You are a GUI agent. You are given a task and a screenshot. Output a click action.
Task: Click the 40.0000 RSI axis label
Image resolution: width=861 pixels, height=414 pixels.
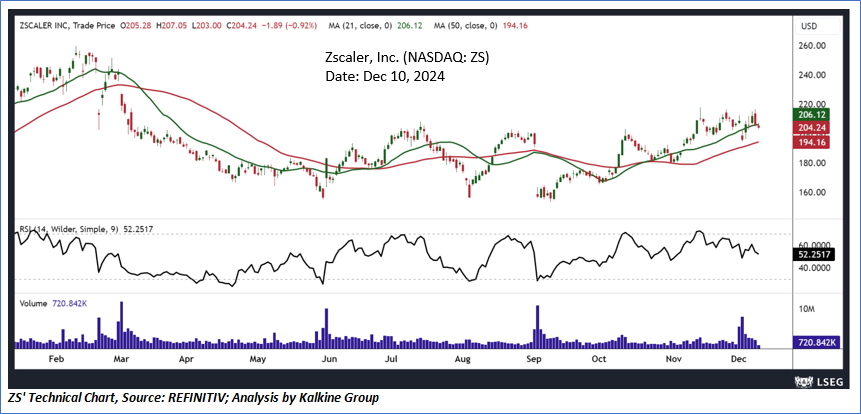(x=816, y=267)
